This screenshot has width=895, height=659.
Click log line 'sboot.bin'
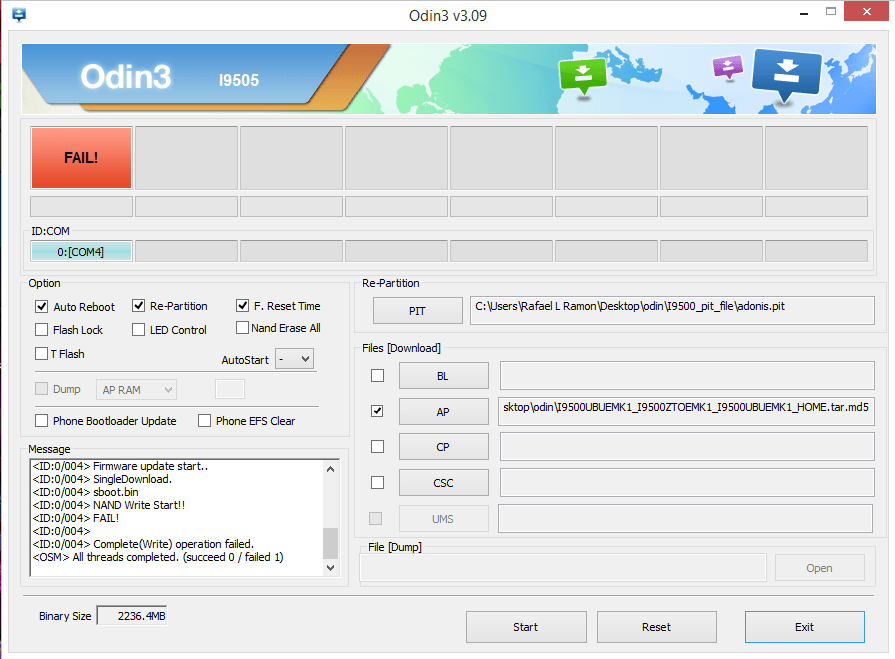[86, 492]
